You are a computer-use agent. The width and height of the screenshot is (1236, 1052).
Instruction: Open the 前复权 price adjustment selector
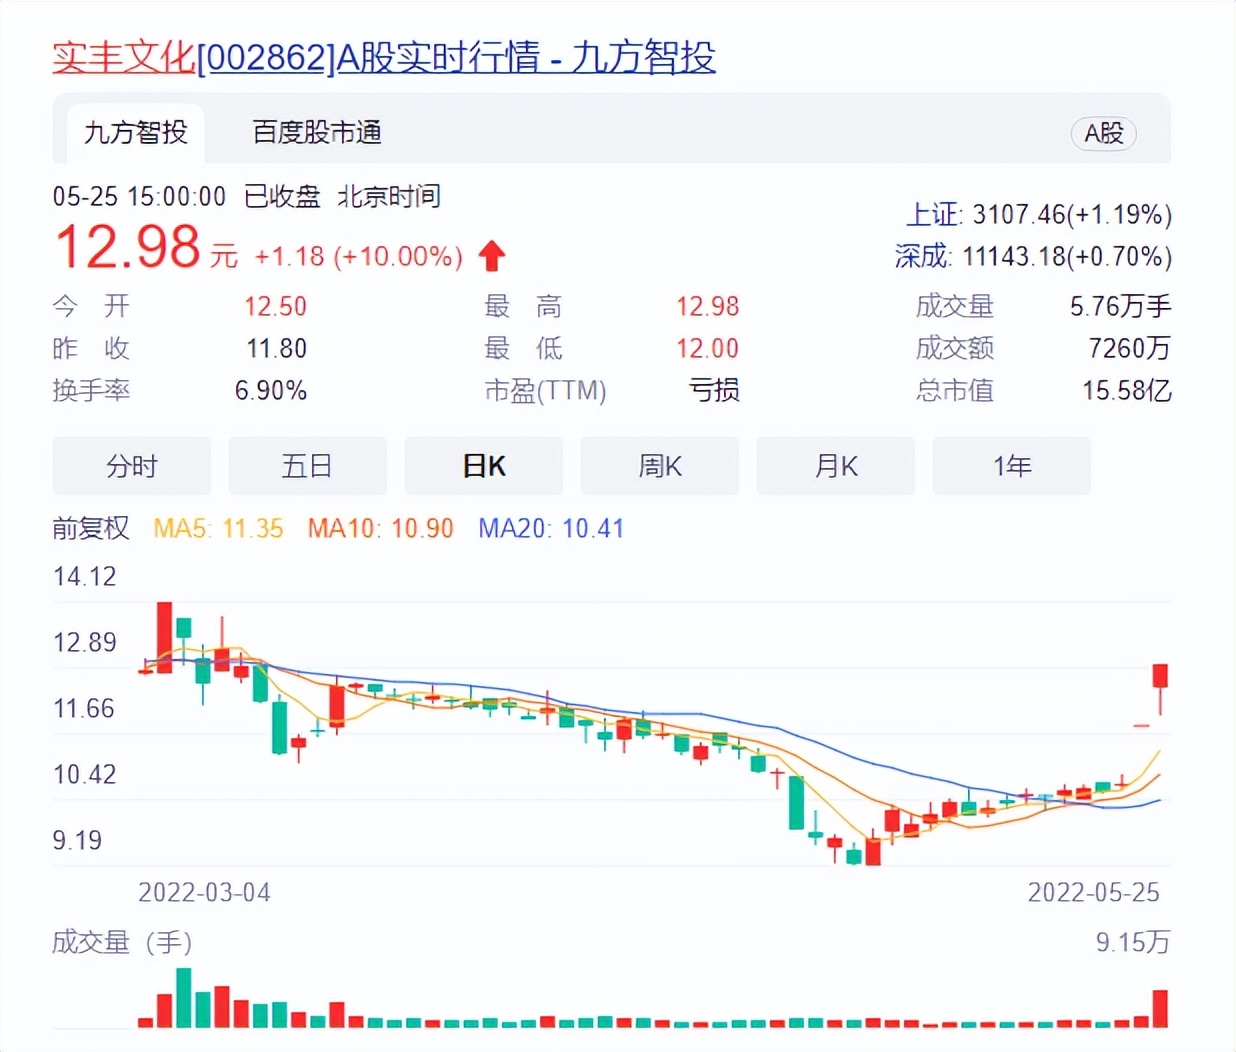pos(89,528)
